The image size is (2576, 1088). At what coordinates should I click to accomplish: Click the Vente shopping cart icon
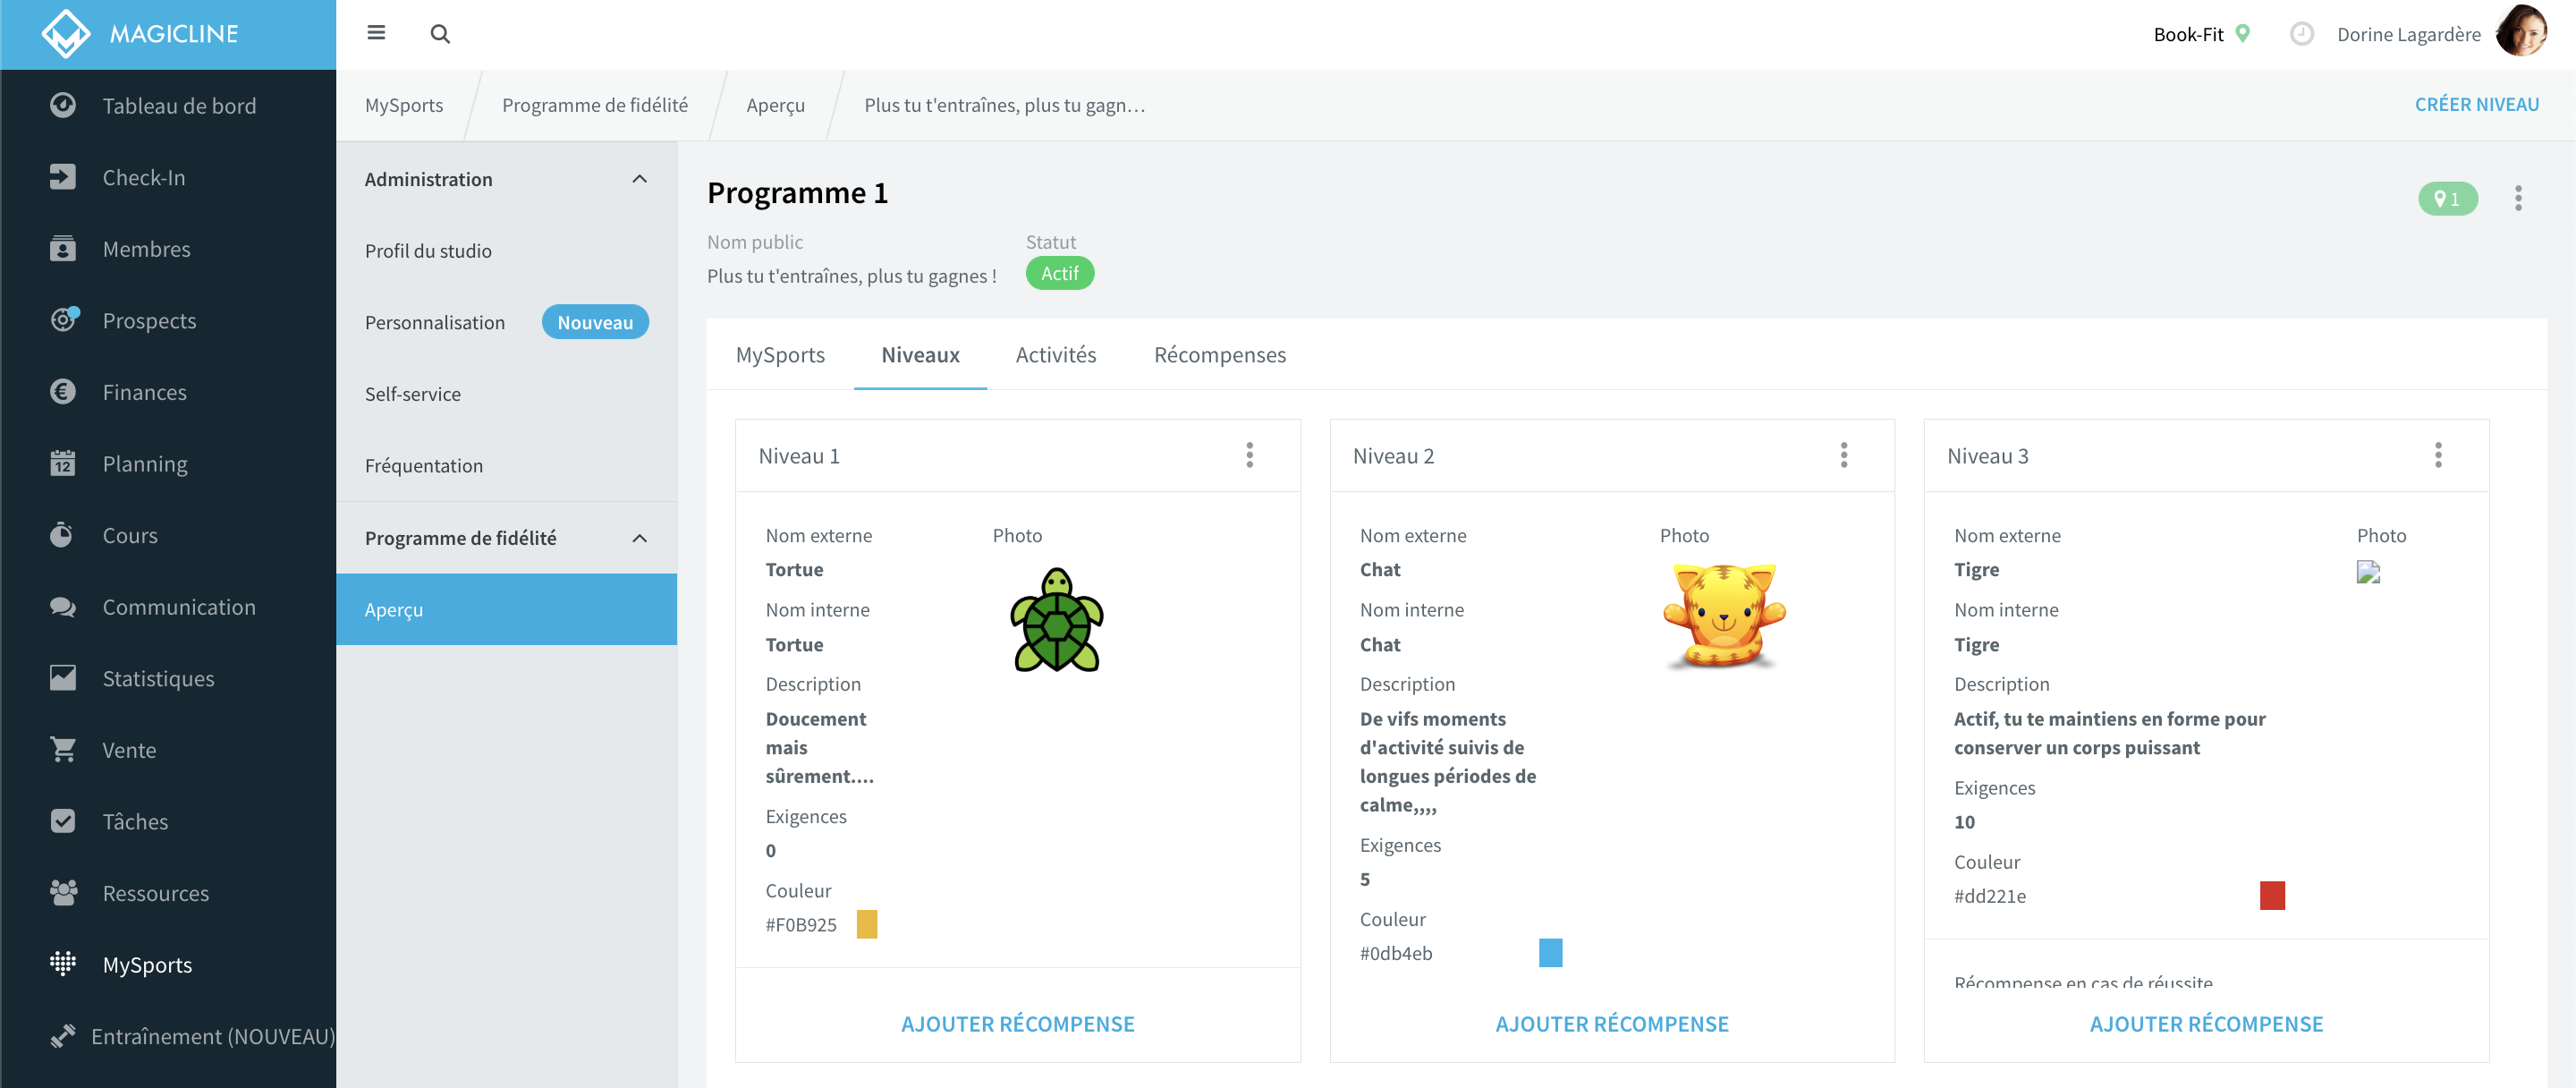pos(63,749)
